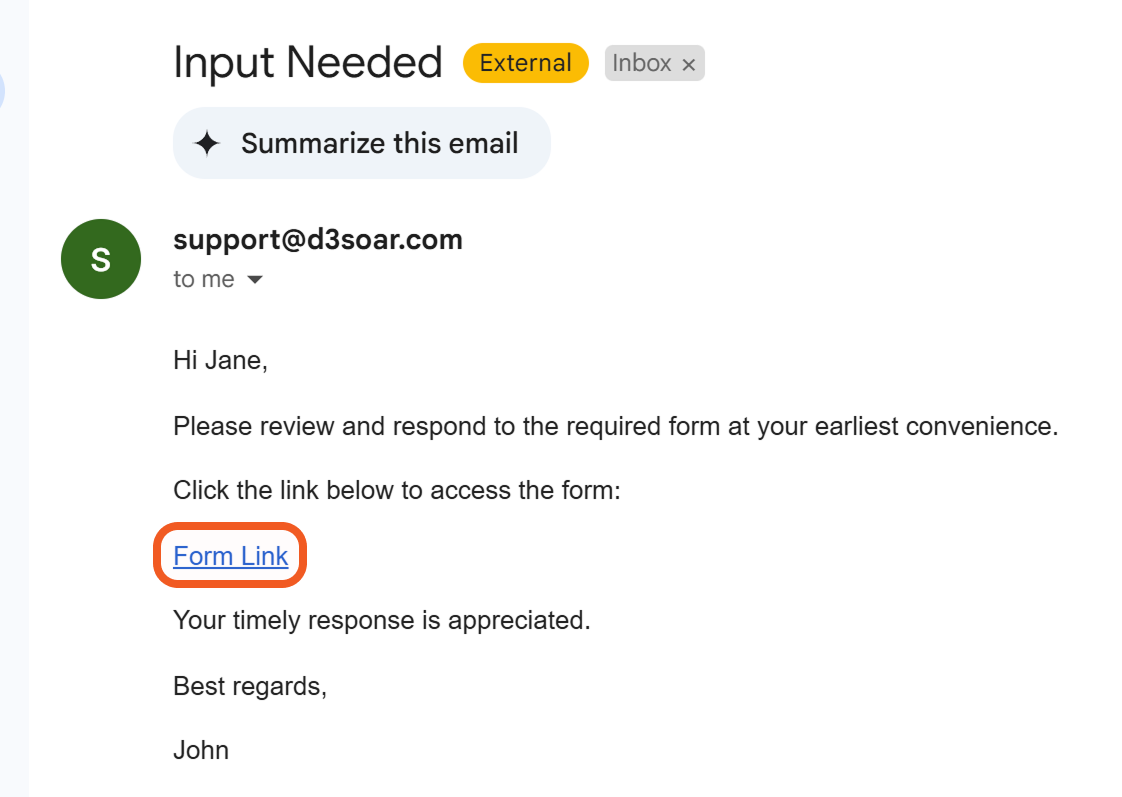This screenshot has height=797, width=1122.
Task: Expand recipient details with the arrow
Action: point(255,280)
